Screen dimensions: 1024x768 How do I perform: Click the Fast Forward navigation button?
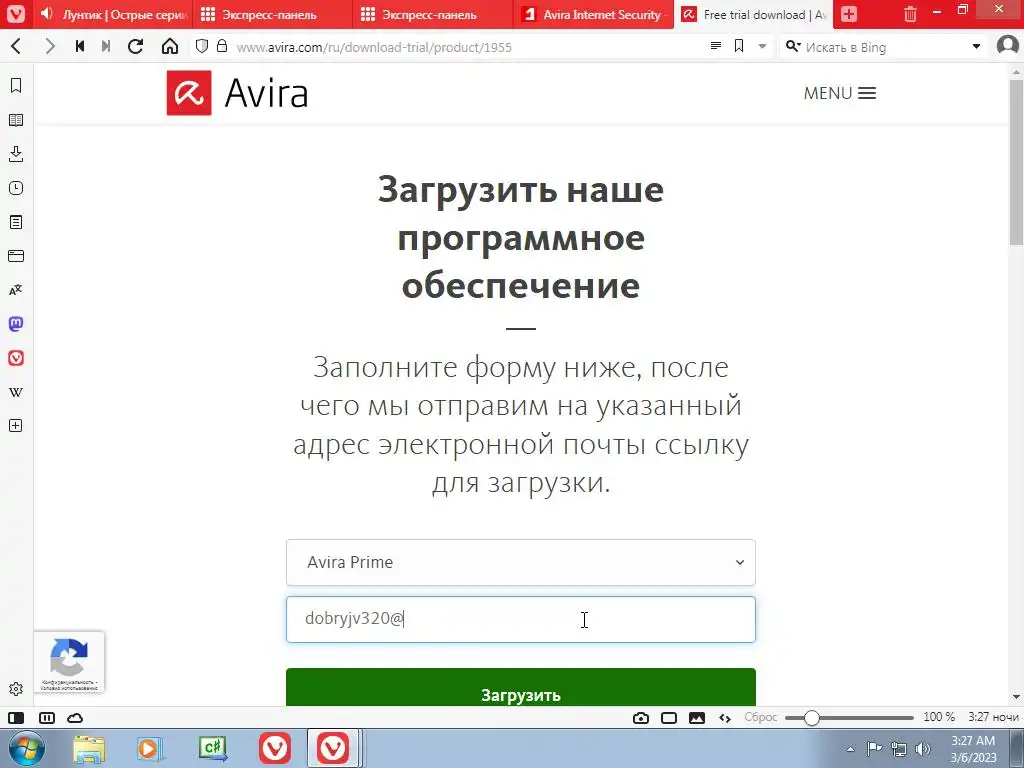point(106,46)
